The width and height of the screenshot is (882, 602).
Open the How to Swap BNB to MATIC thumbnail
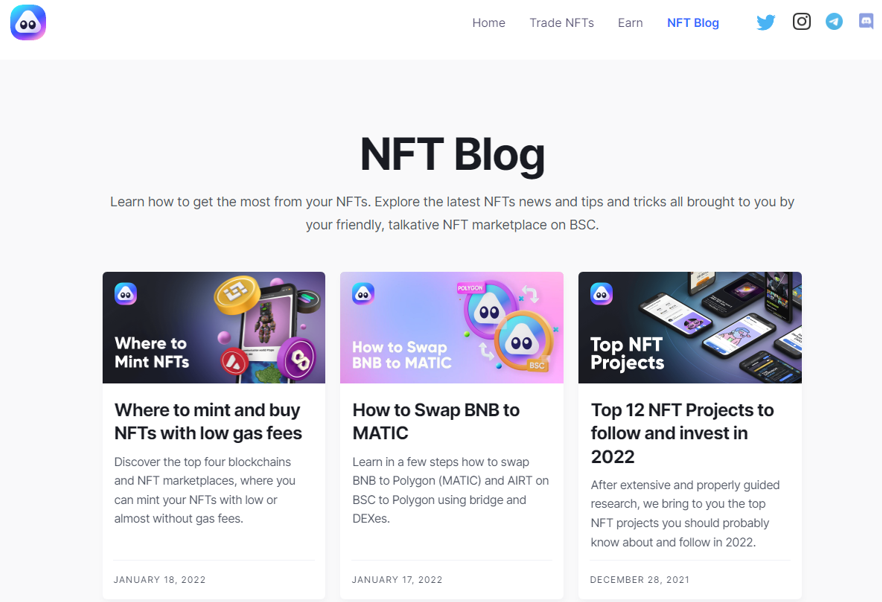point(452,327)
